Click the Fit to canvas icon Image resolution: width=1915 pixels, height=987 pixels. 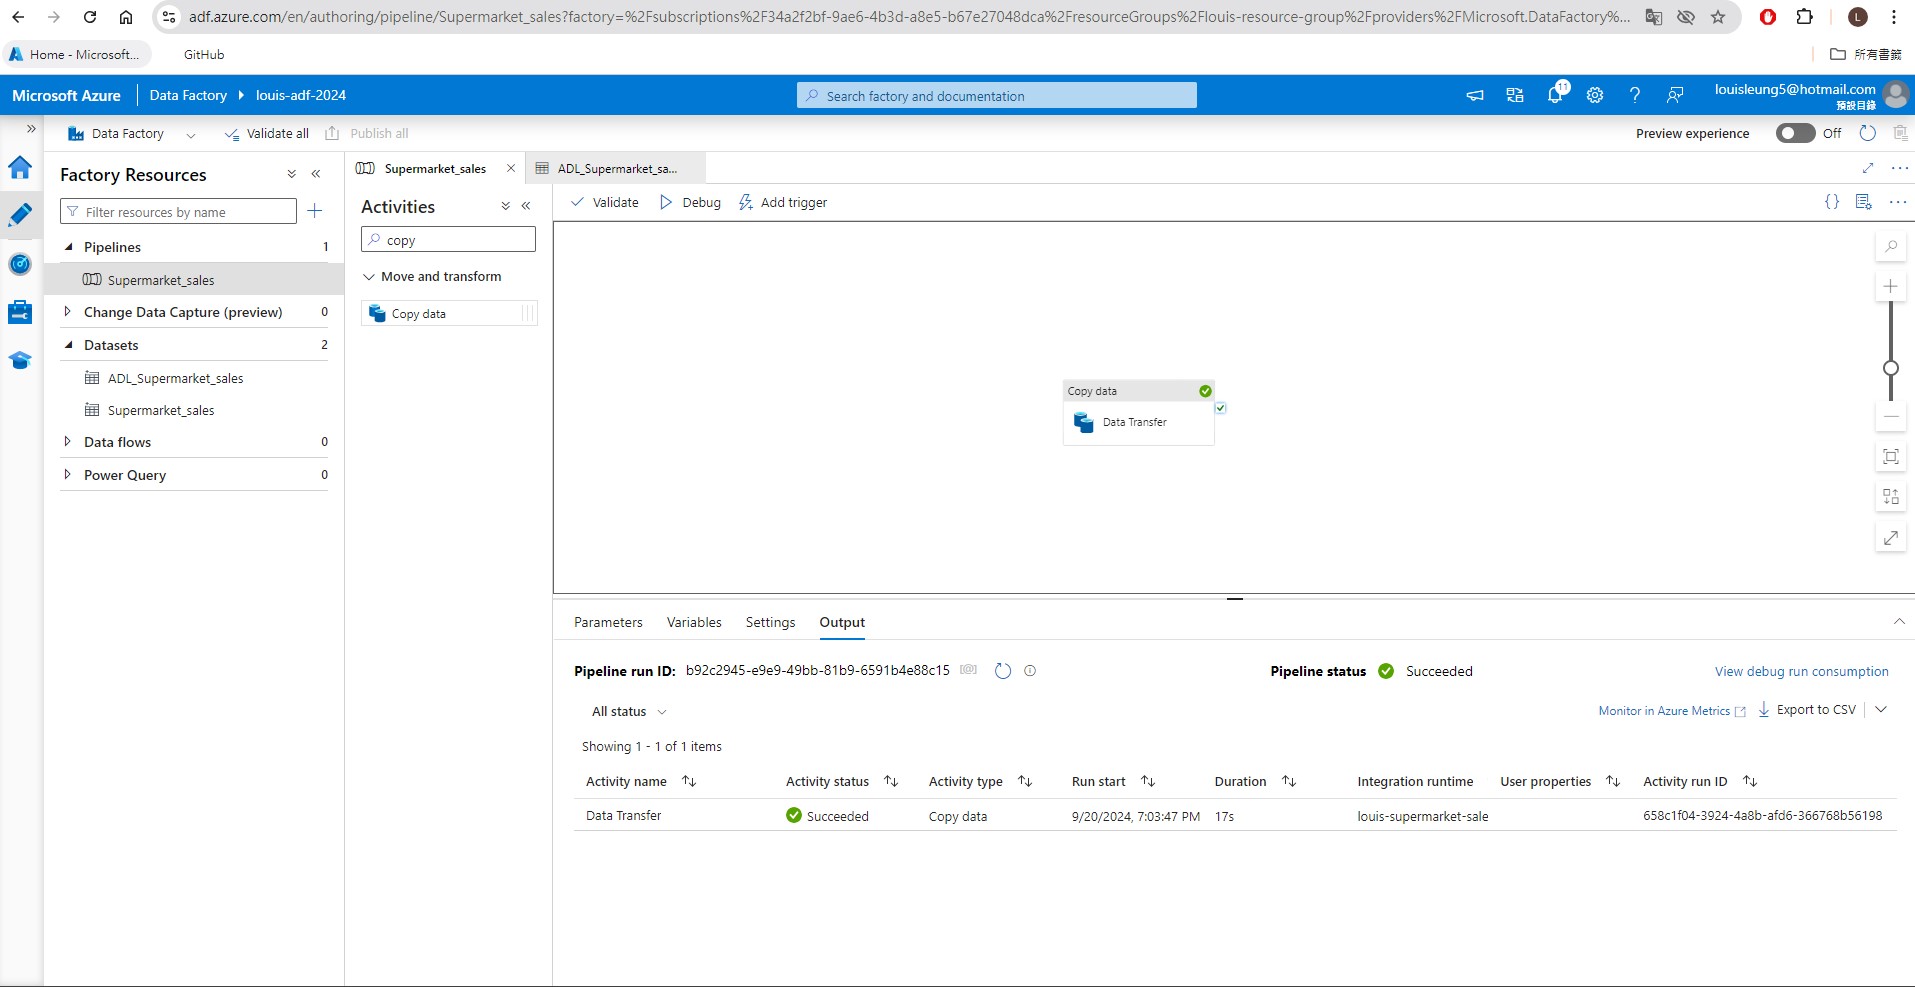pos(1890,457)
